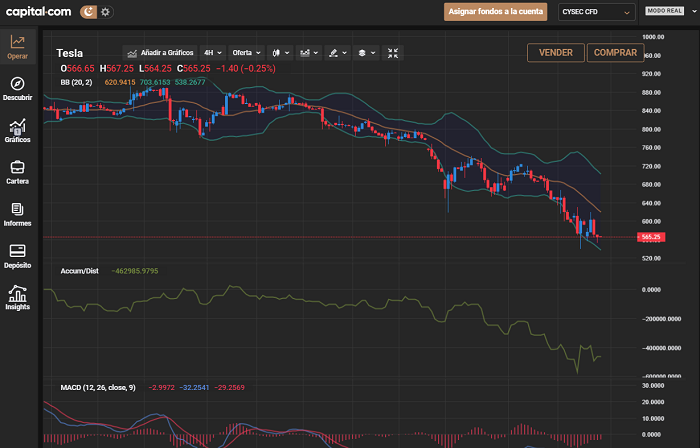This screenshot has height=448, width=700.
Task: Click the VENDER sell button
Action: [556, 53]
